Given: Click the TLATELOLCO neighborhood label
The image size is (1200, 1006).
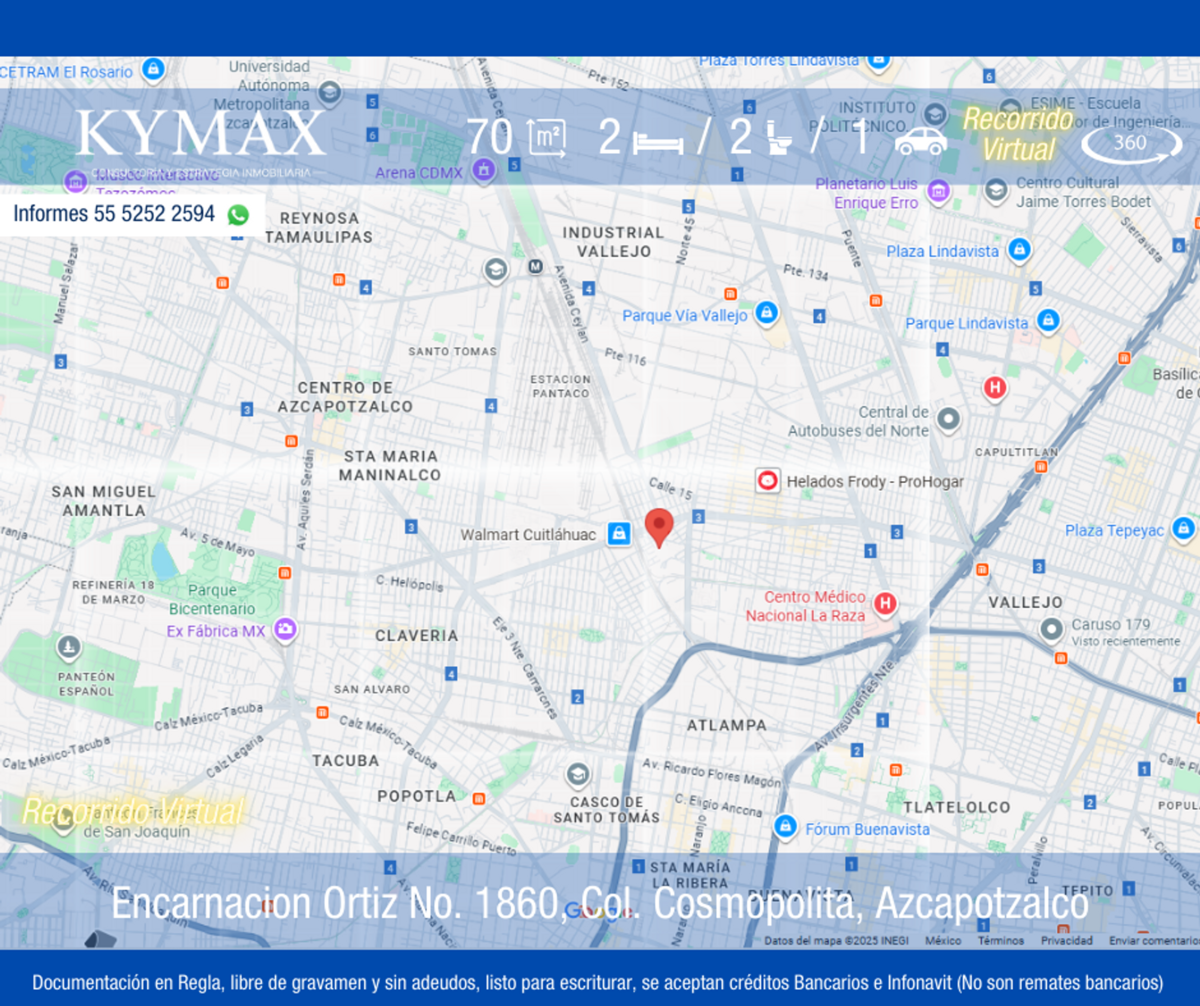Looking at the screenshot, I should click(957, 807).
